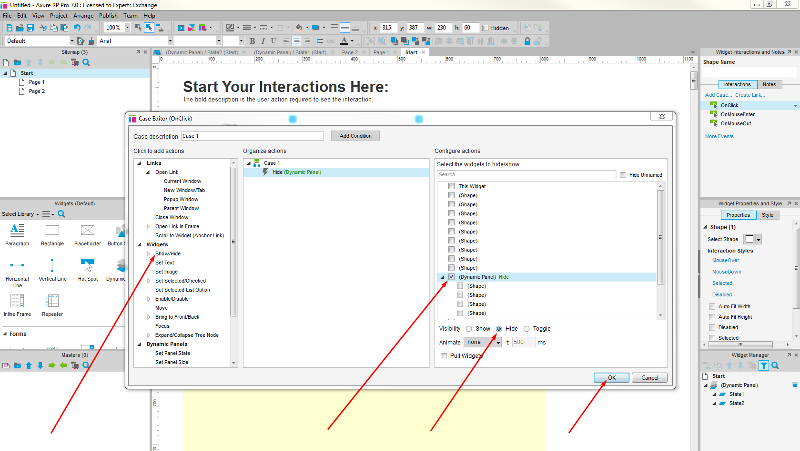Click the Sitemap search magnifier icon
Viewport: 800px width, 451px height.
pos(86,62)
